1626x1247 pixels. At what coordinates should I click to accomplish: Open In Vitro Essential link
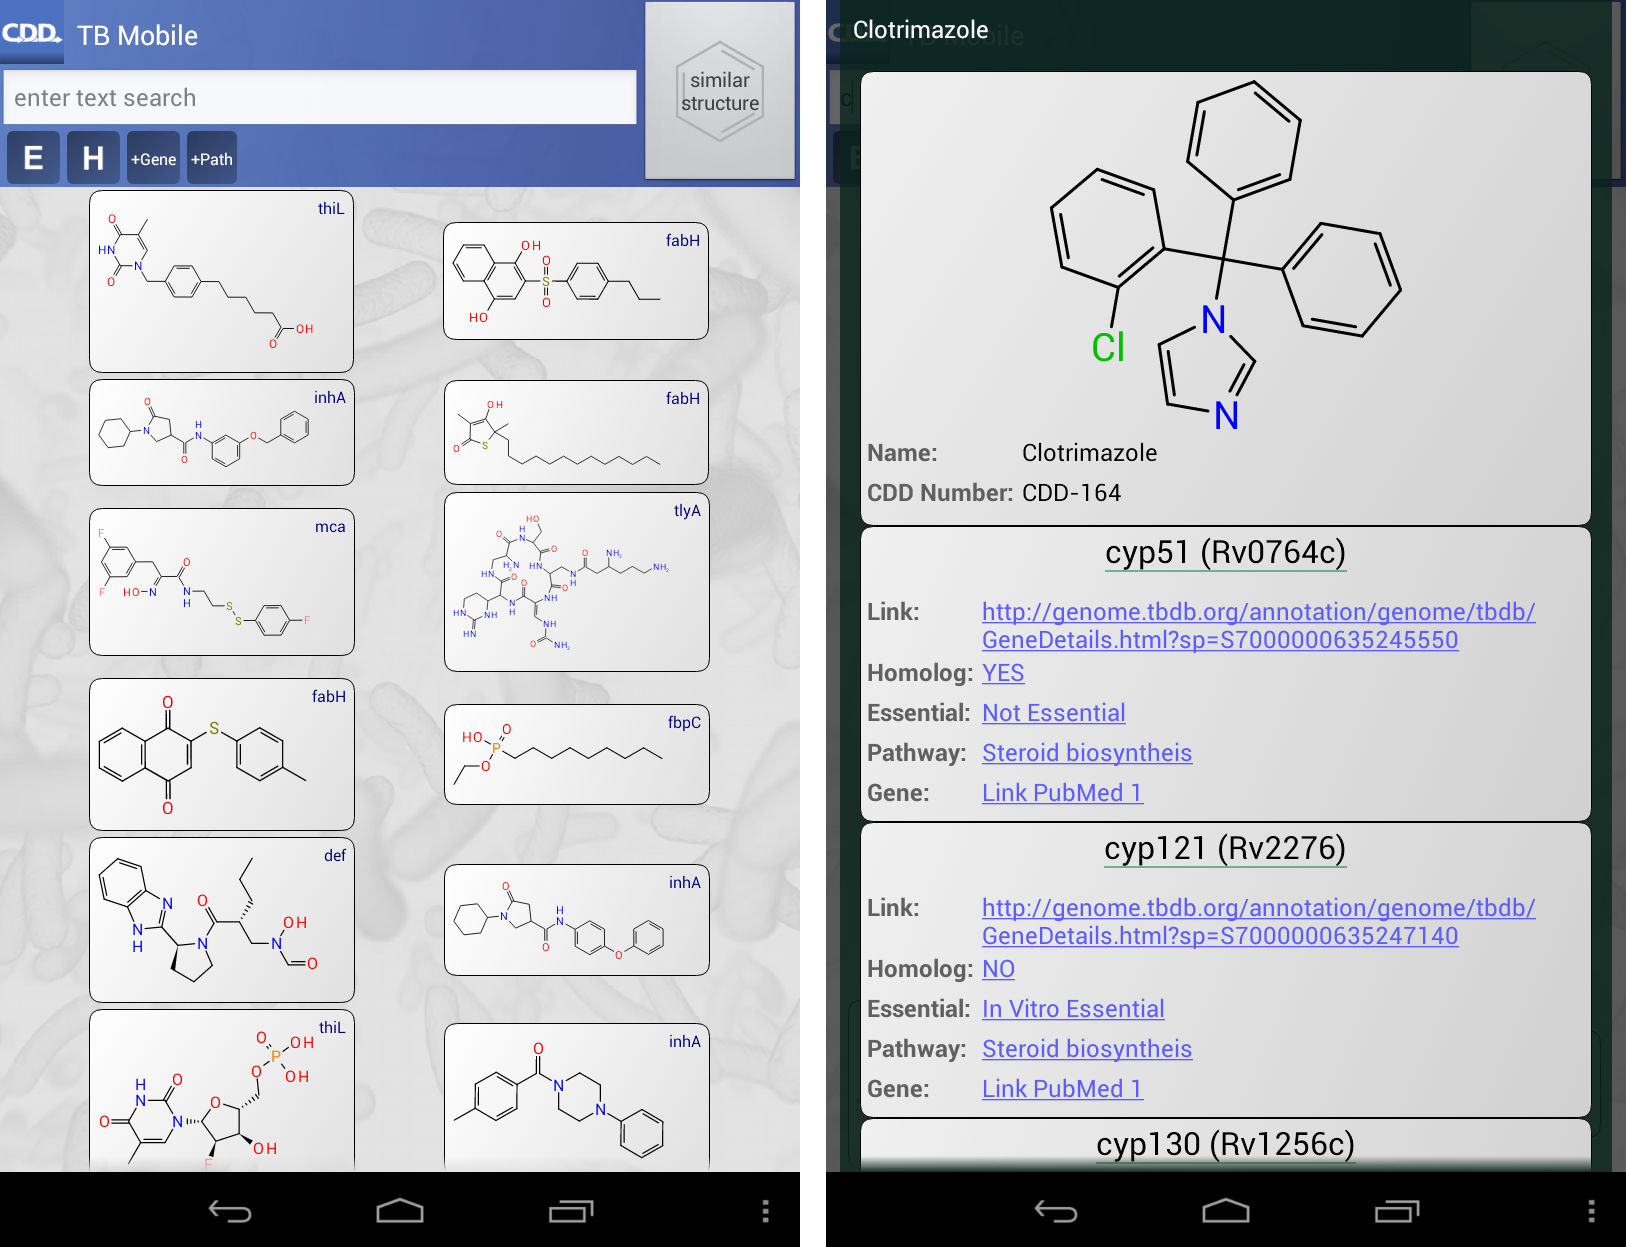(x=1072, y=1009)
